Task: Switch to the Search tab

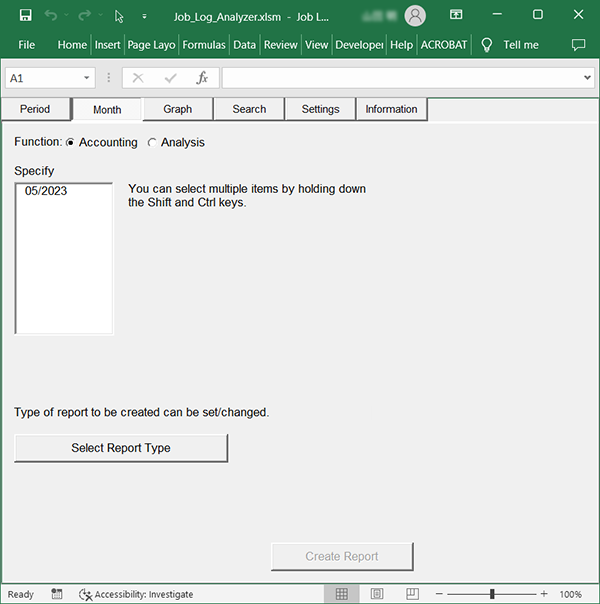Action: pos(249,109)
